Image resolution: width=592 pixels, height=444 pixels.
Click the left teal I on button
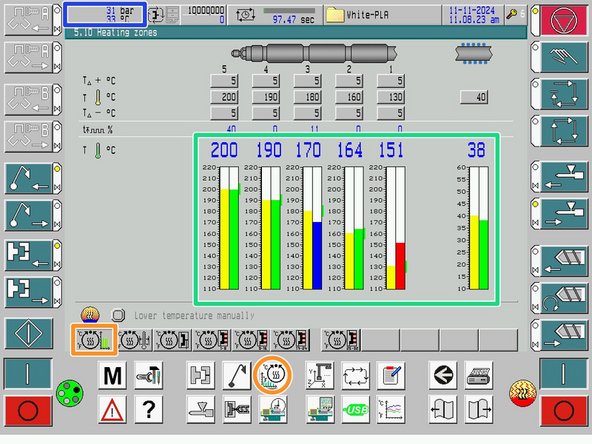28,373
